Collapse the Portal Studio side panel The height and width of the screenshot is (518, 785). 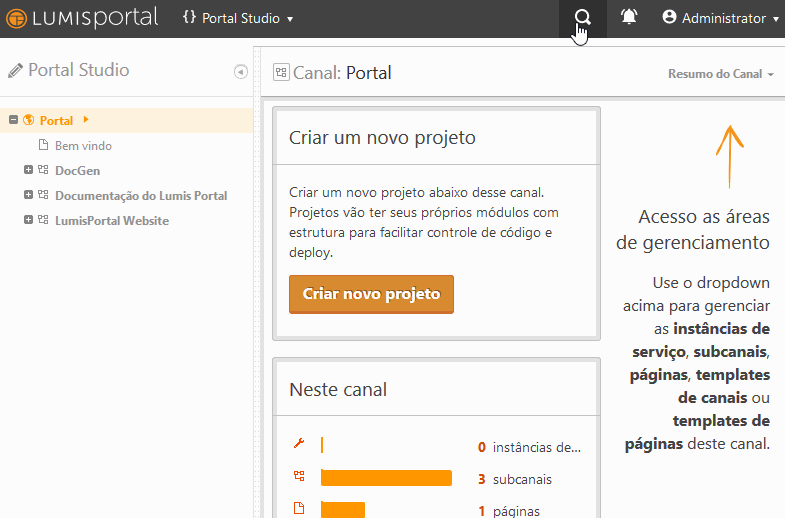click(x=241, y=72)
